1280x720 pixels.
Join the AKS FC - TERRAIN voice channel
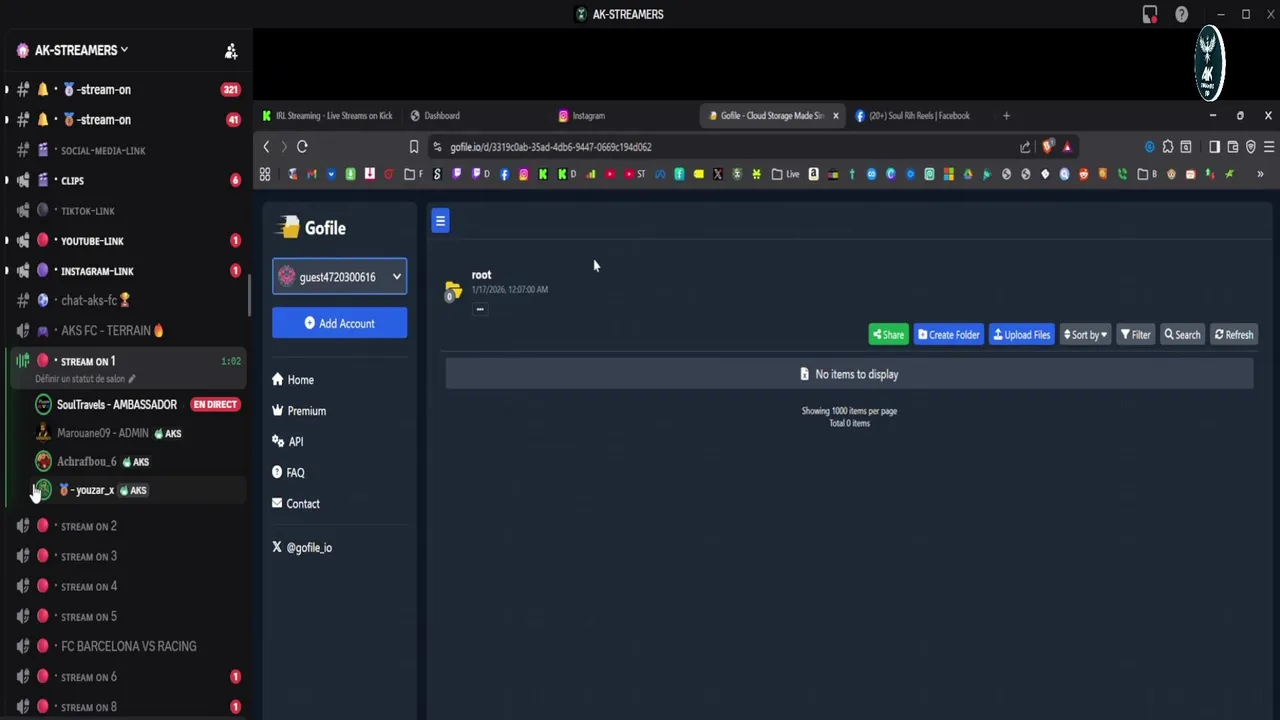126,331
